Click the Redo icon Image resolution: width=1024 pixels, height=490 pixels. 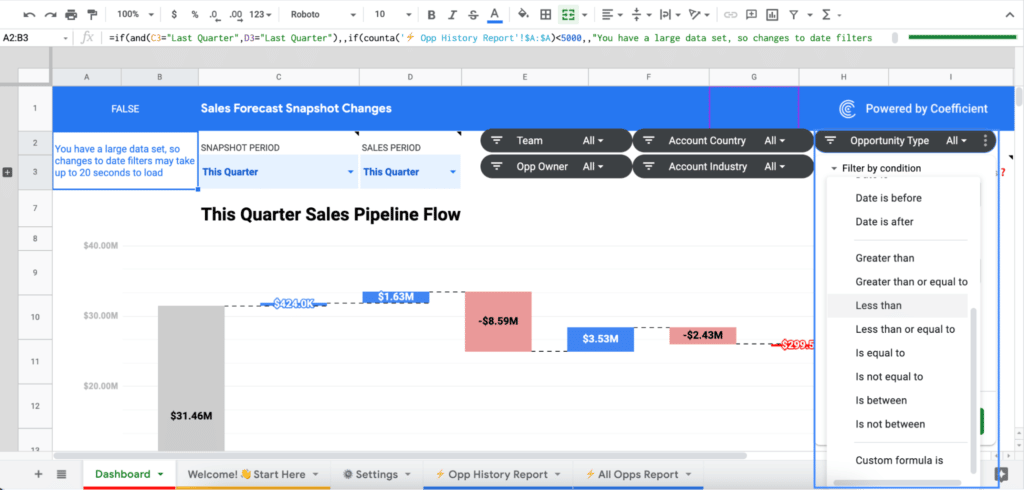[50, 14]
